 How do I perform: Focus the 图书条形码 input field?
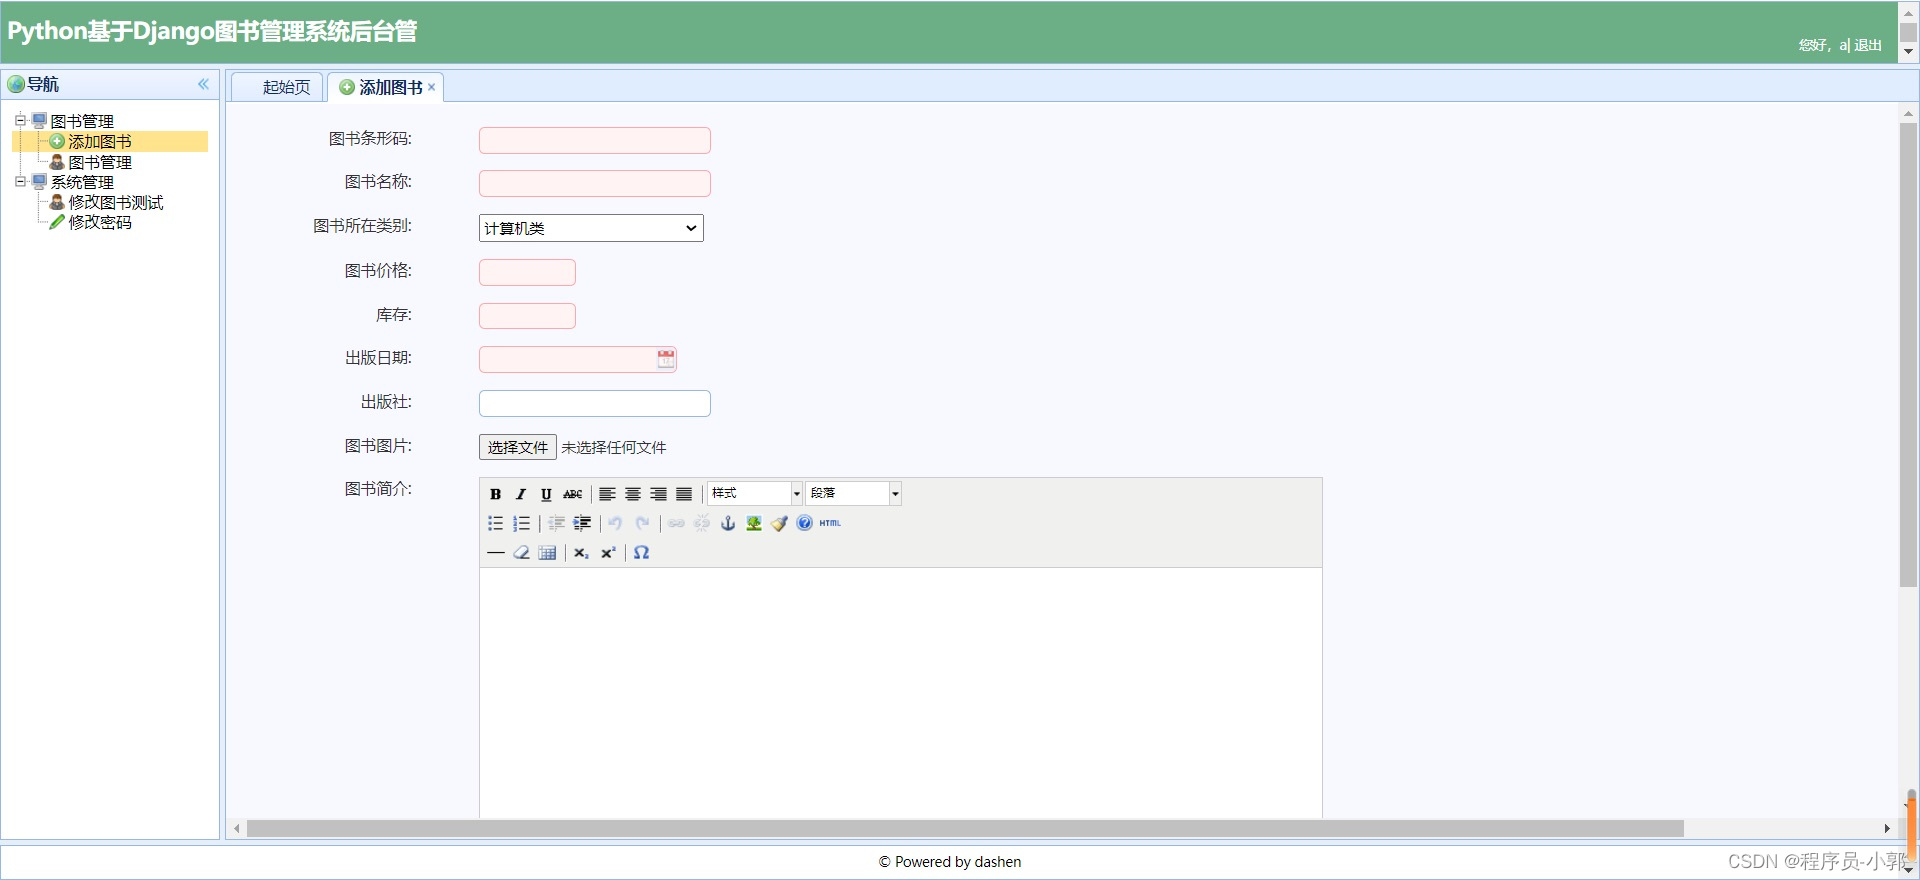[x=595, y=140]
